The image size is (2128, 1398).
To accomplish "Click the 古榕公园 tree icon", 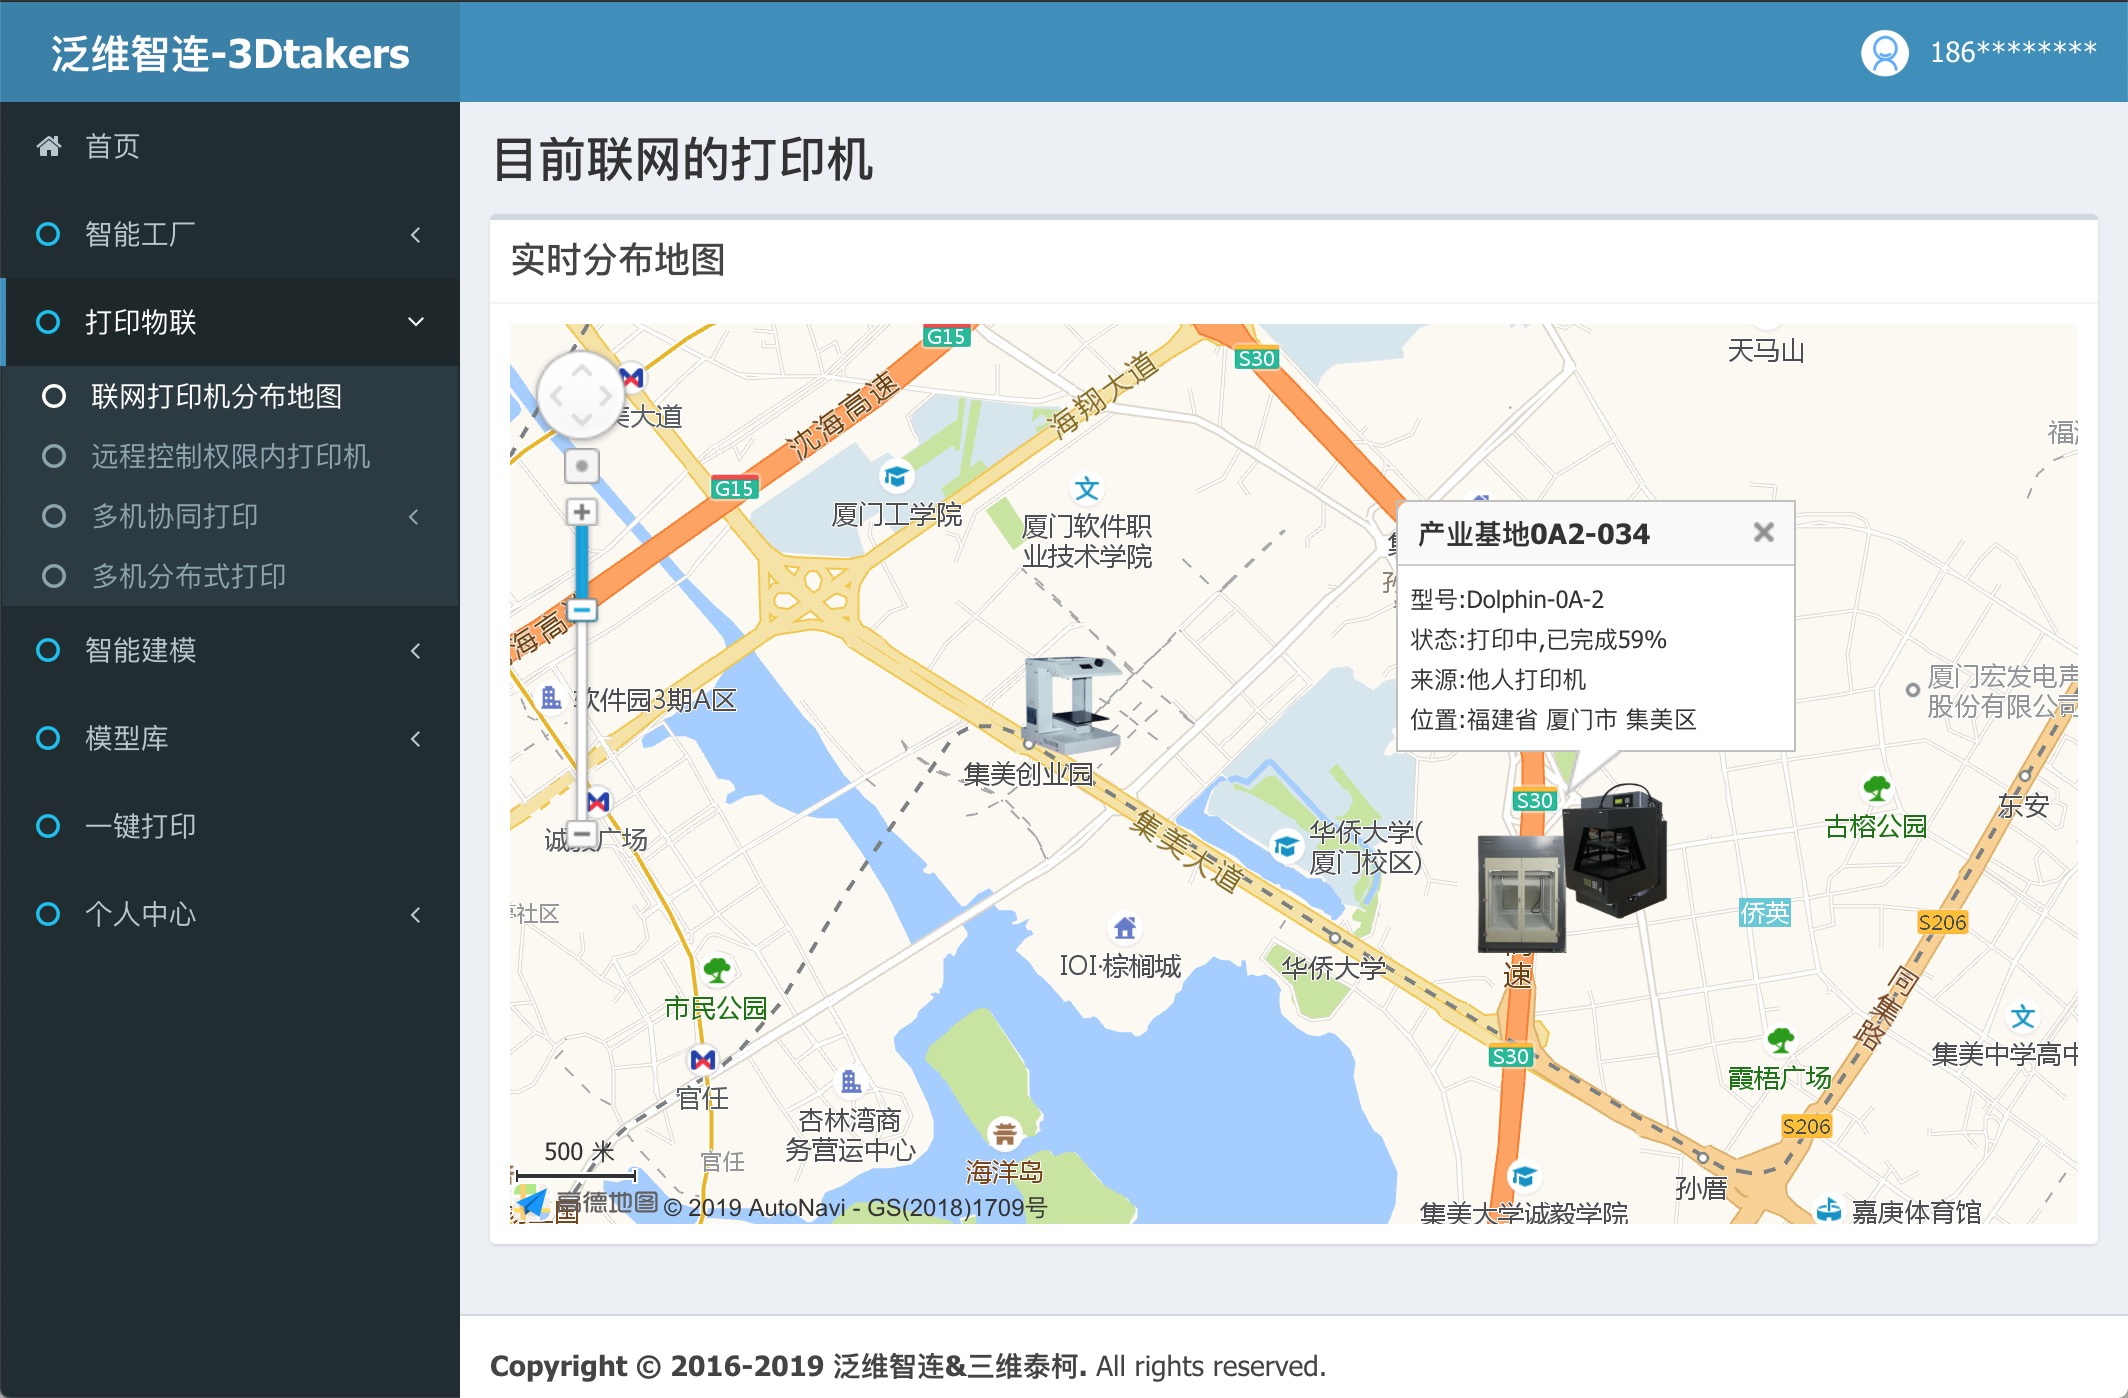I will click(1876, 788).
